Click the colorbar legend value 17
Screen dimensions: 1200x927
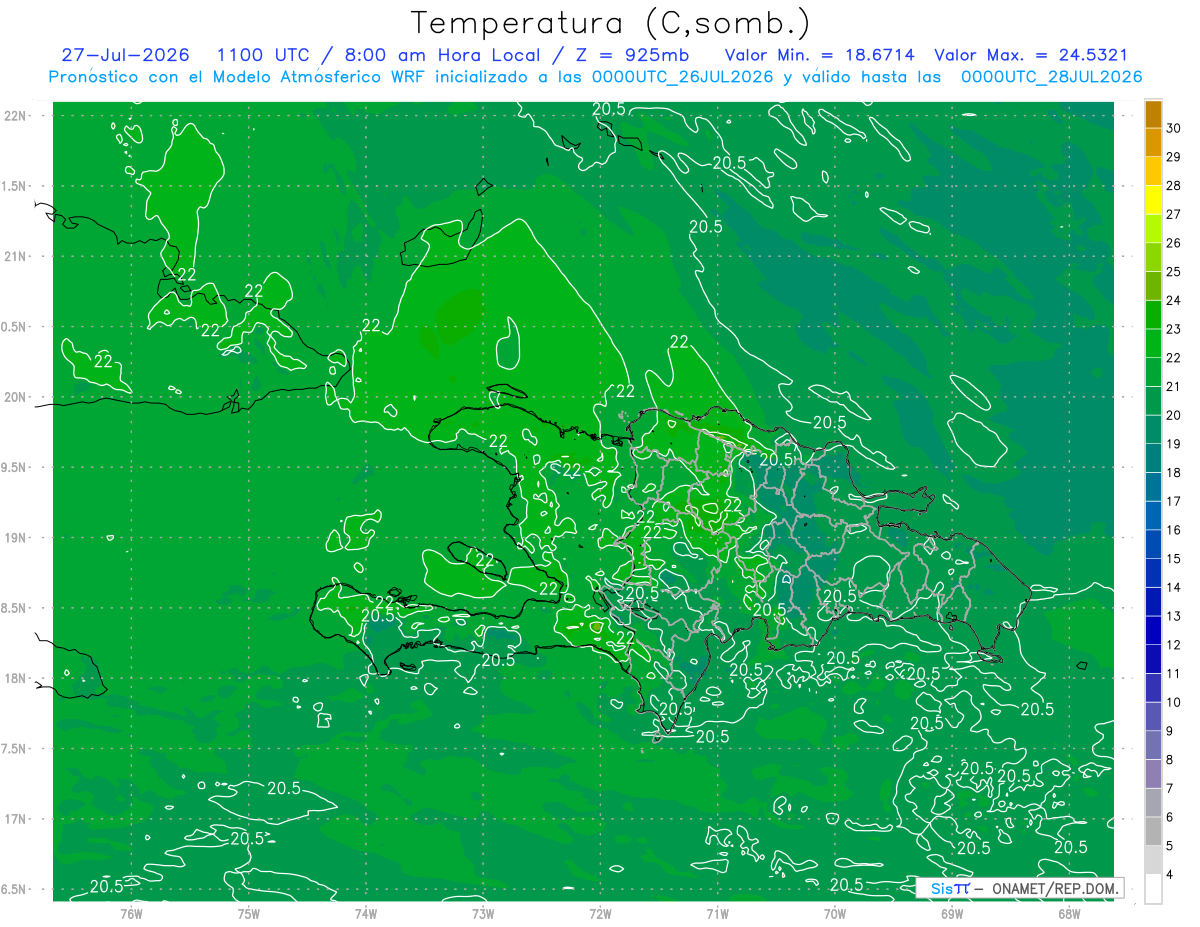[1173, 501]
